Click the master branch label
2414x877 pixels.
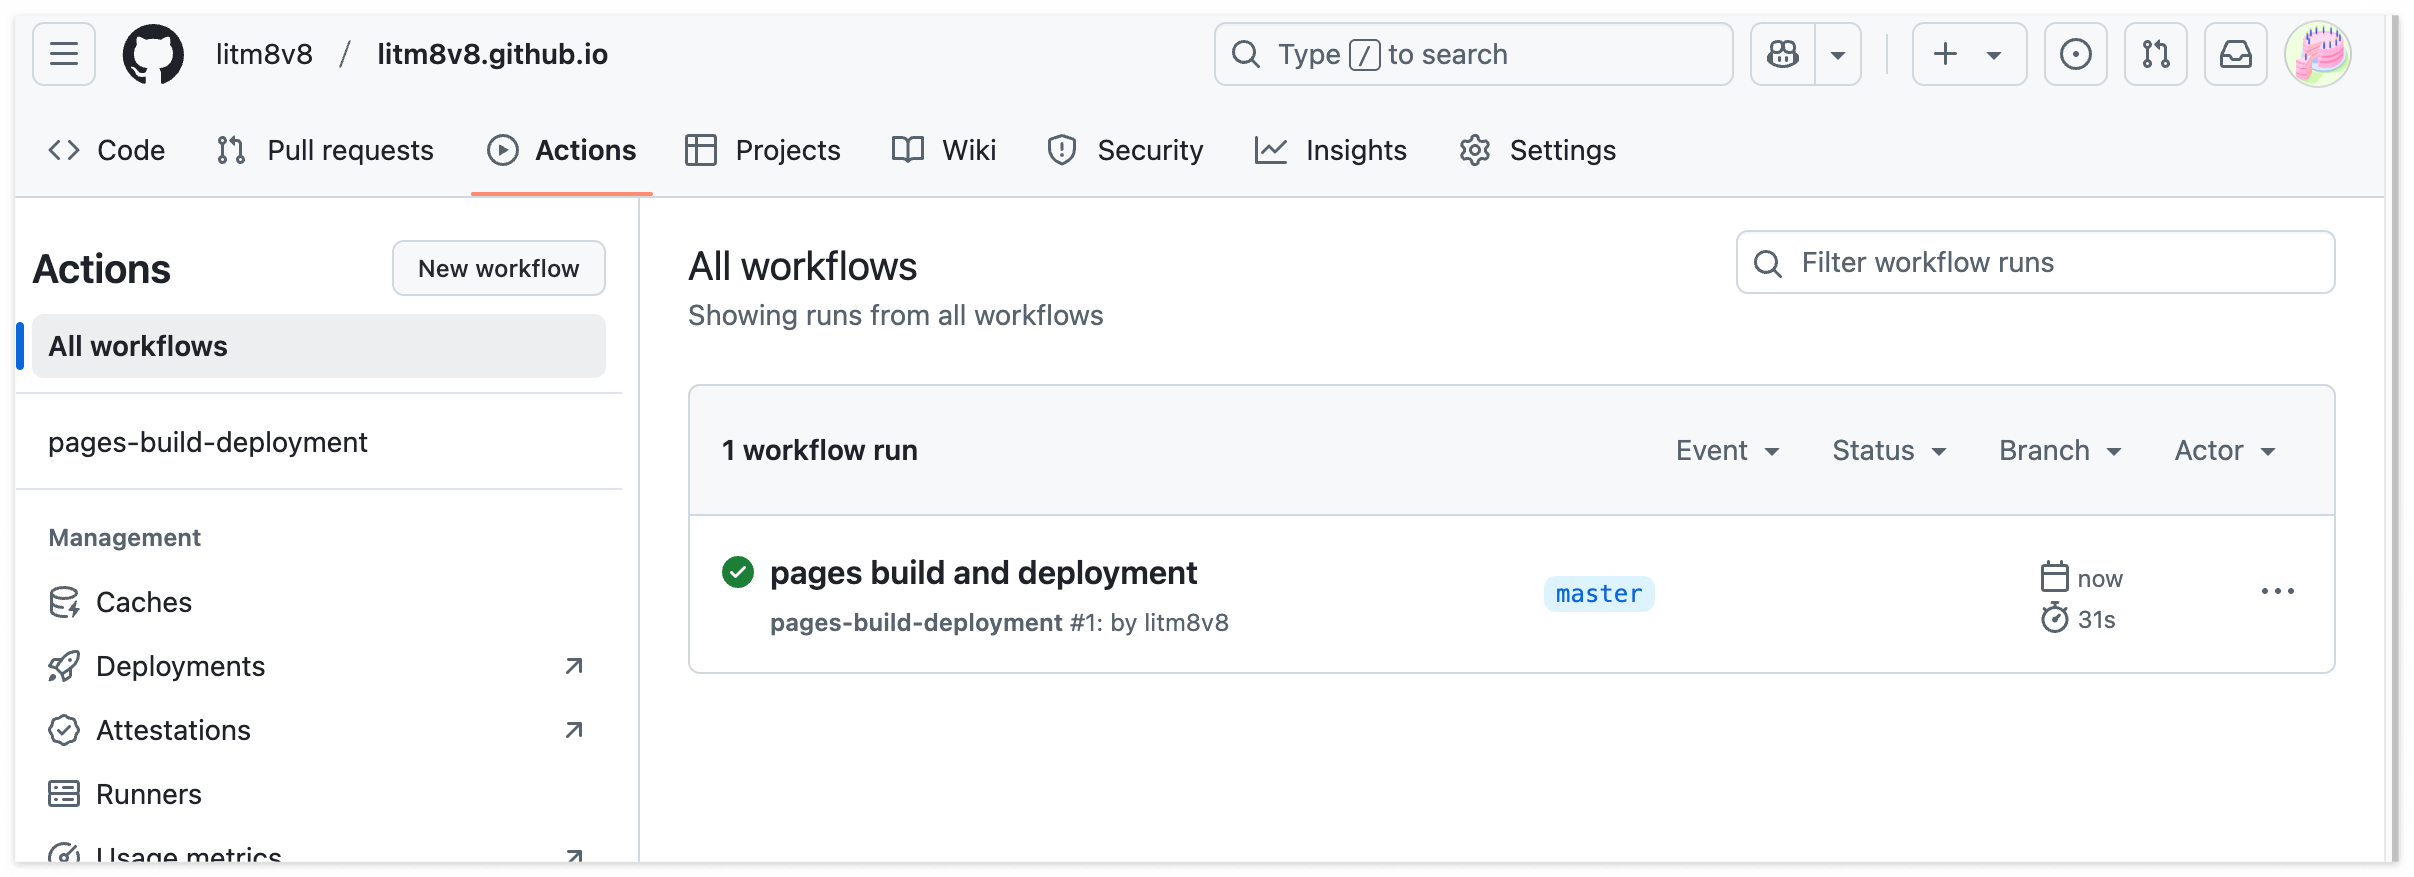[x=1599, y=594]
